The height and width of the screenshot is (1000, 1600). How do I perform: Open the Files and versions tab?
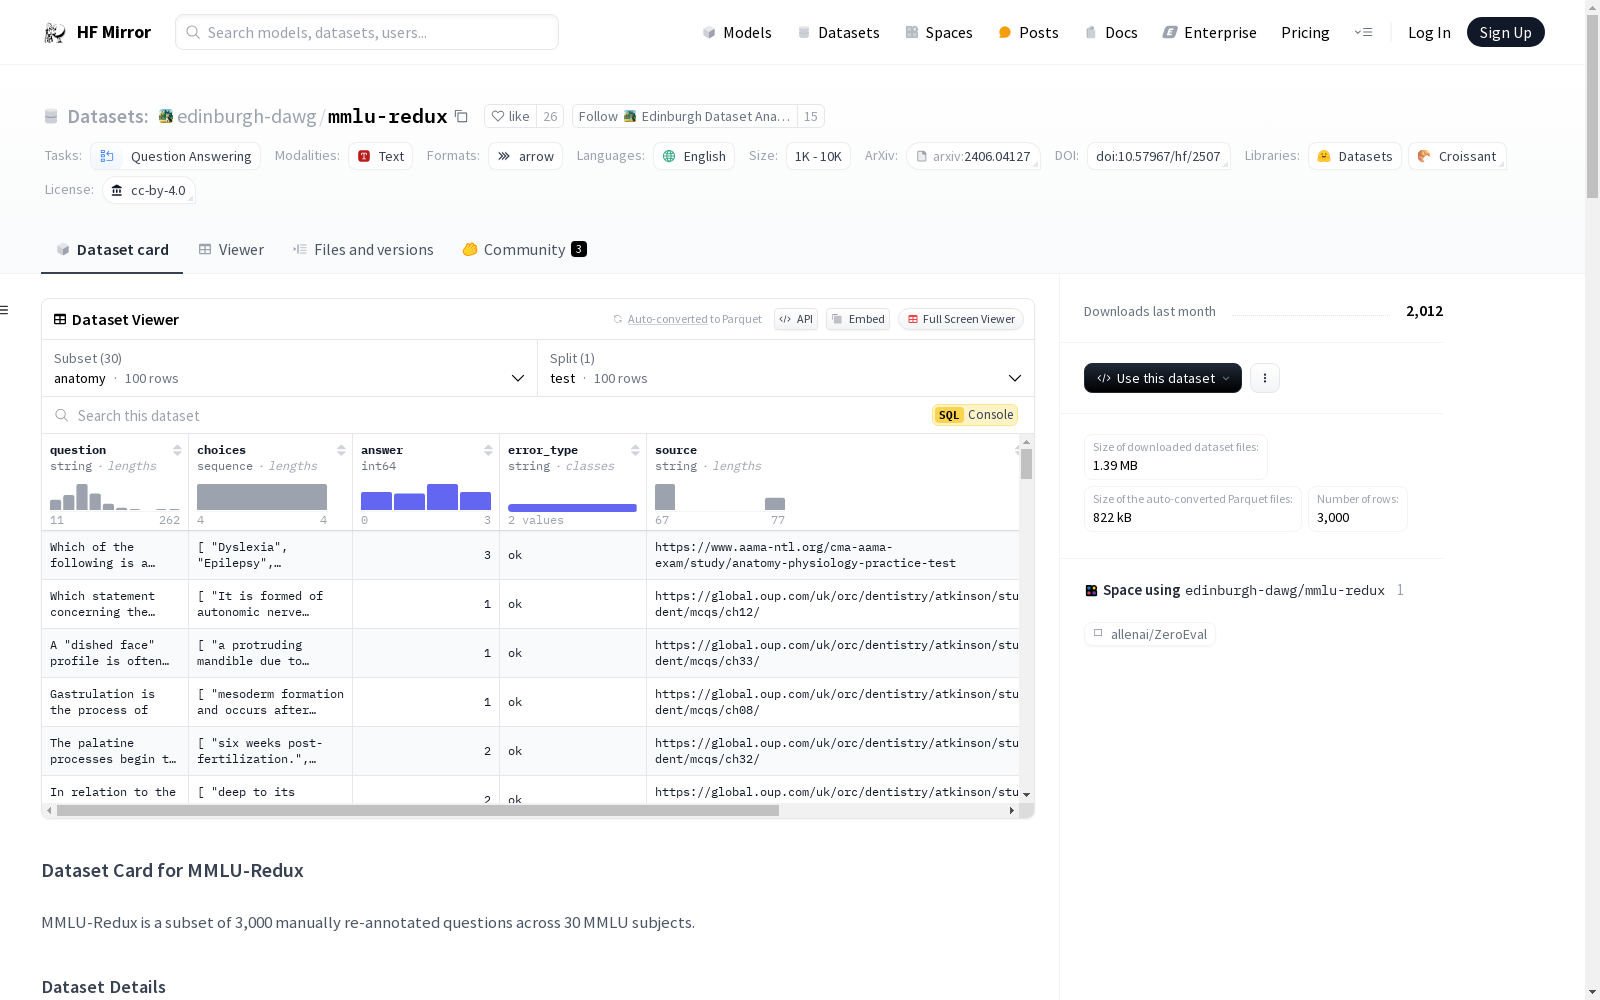click(x=363, y=250)
